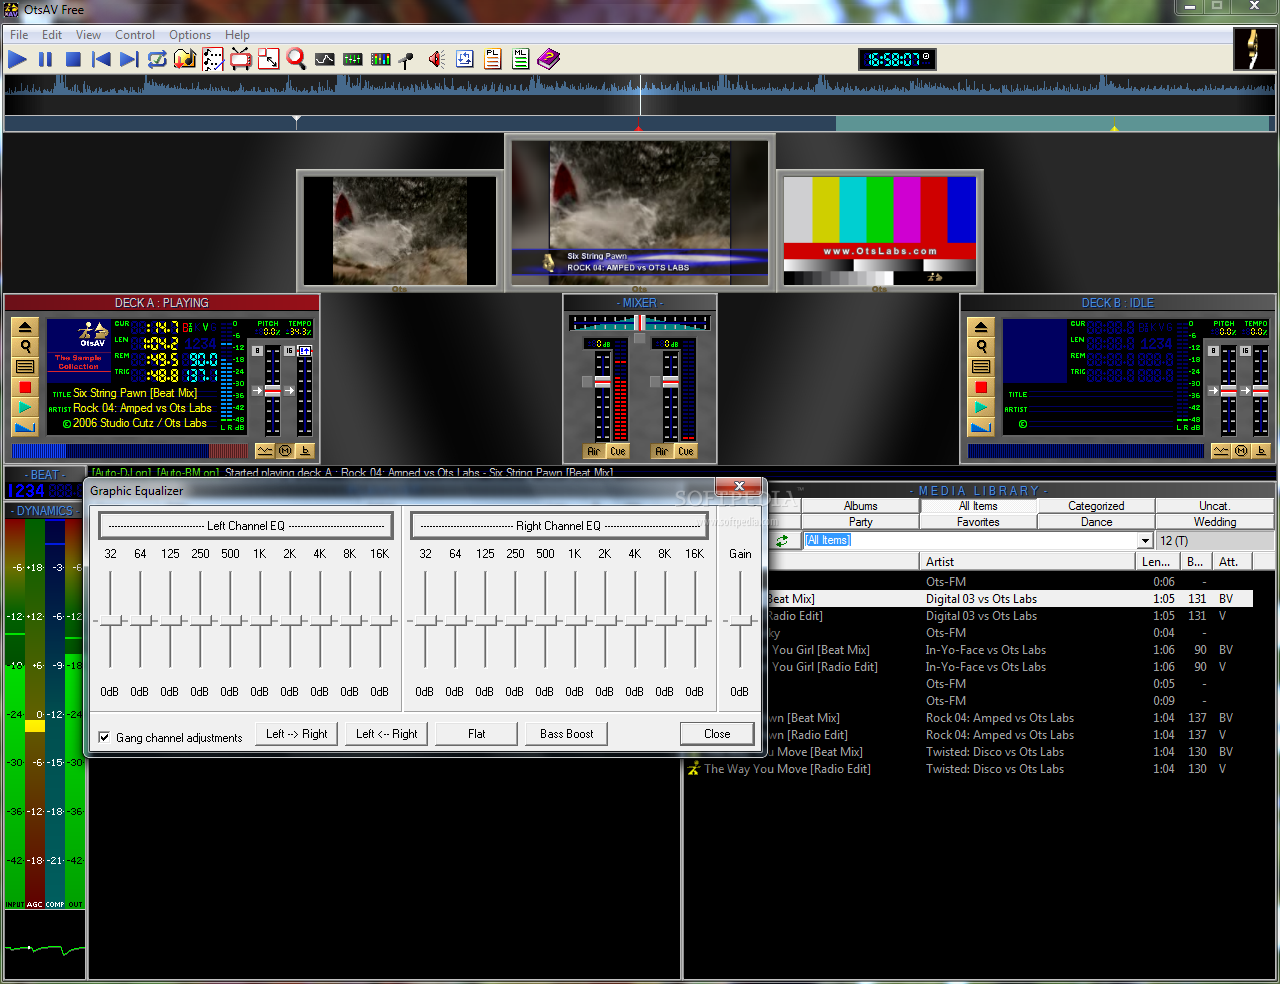Click the resize arrows toolbar icon
The height and width of the screenshot is (984, 1280).
click(x=269, y=60)
